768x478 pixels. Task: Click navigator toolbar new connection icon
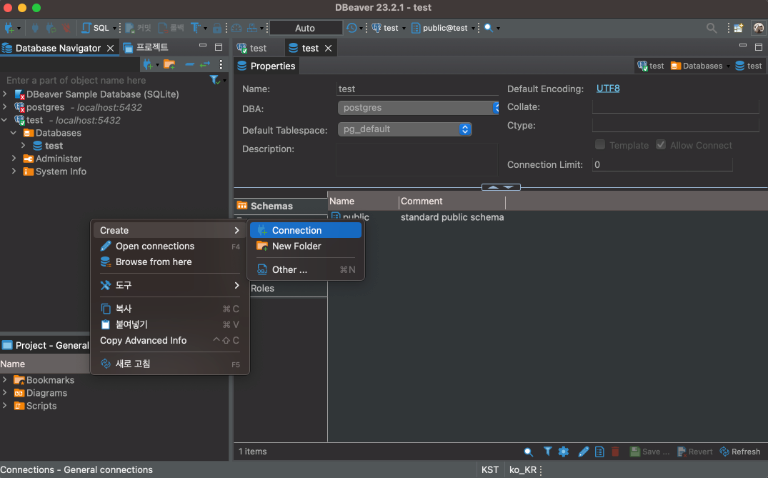tap(148, 64)
